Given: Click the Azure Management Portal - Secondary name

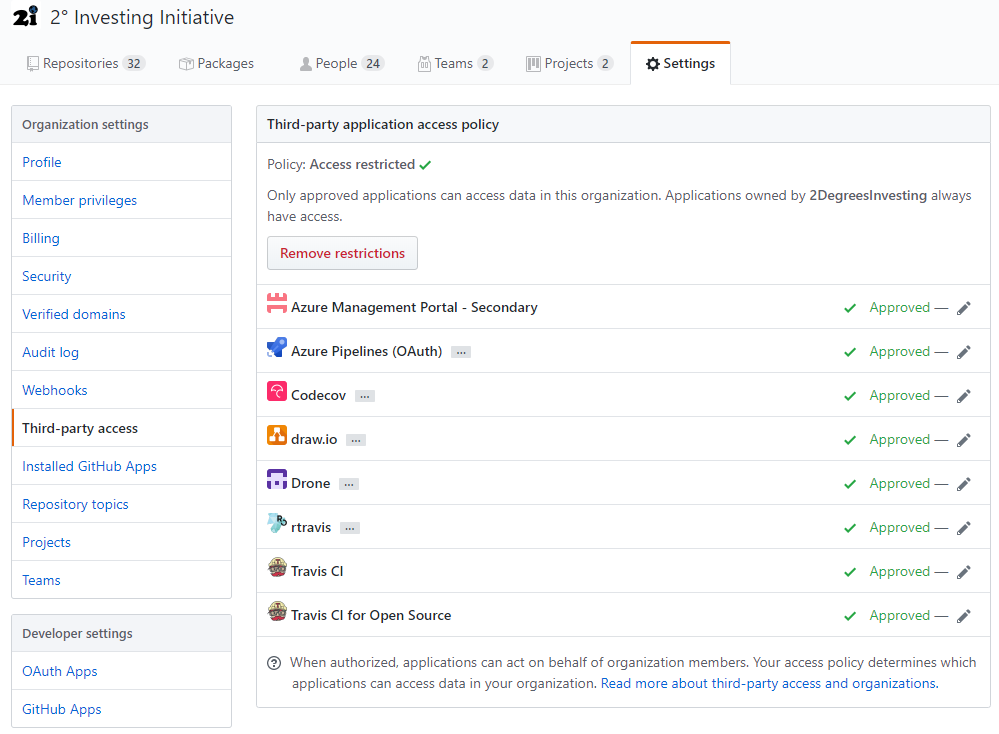Looking at the screenshot, I should [414, 308].
